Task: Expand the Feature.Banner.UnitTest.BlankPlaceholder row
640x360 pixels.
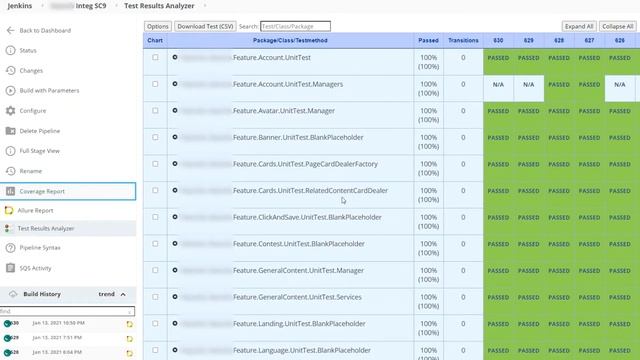Action: [x=175, y=137]
